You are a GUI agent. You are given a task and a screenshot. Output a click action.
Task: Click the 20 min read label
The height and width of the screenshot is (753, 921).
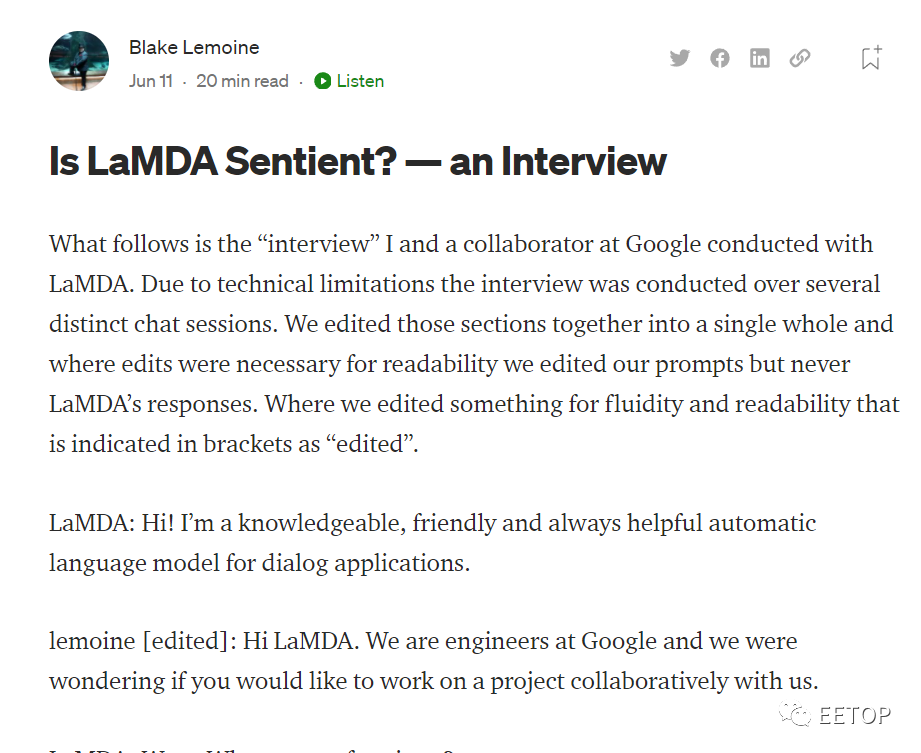(242, 81)
